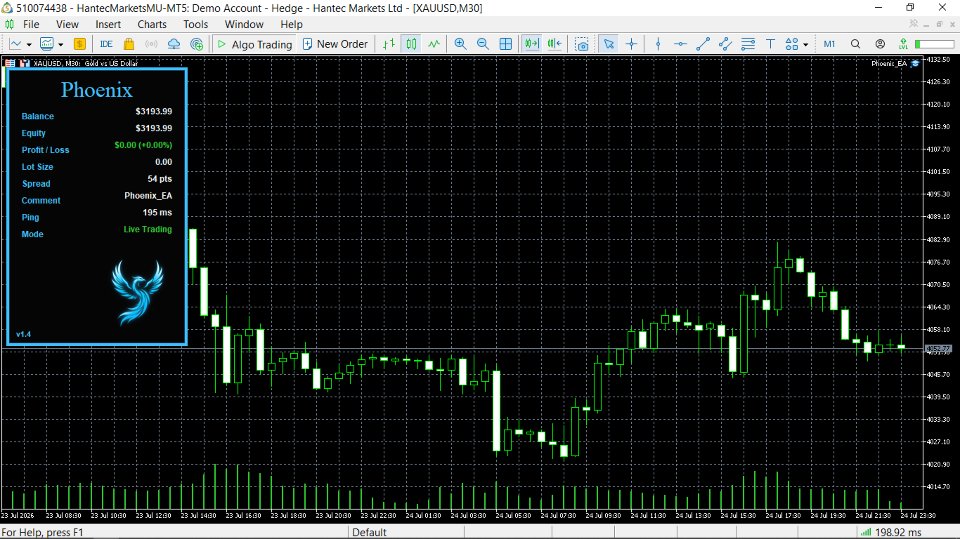Toggle chart auto-scroll to latest bar
This screenshot has width=960, height=539.
(x=532, y=44)
